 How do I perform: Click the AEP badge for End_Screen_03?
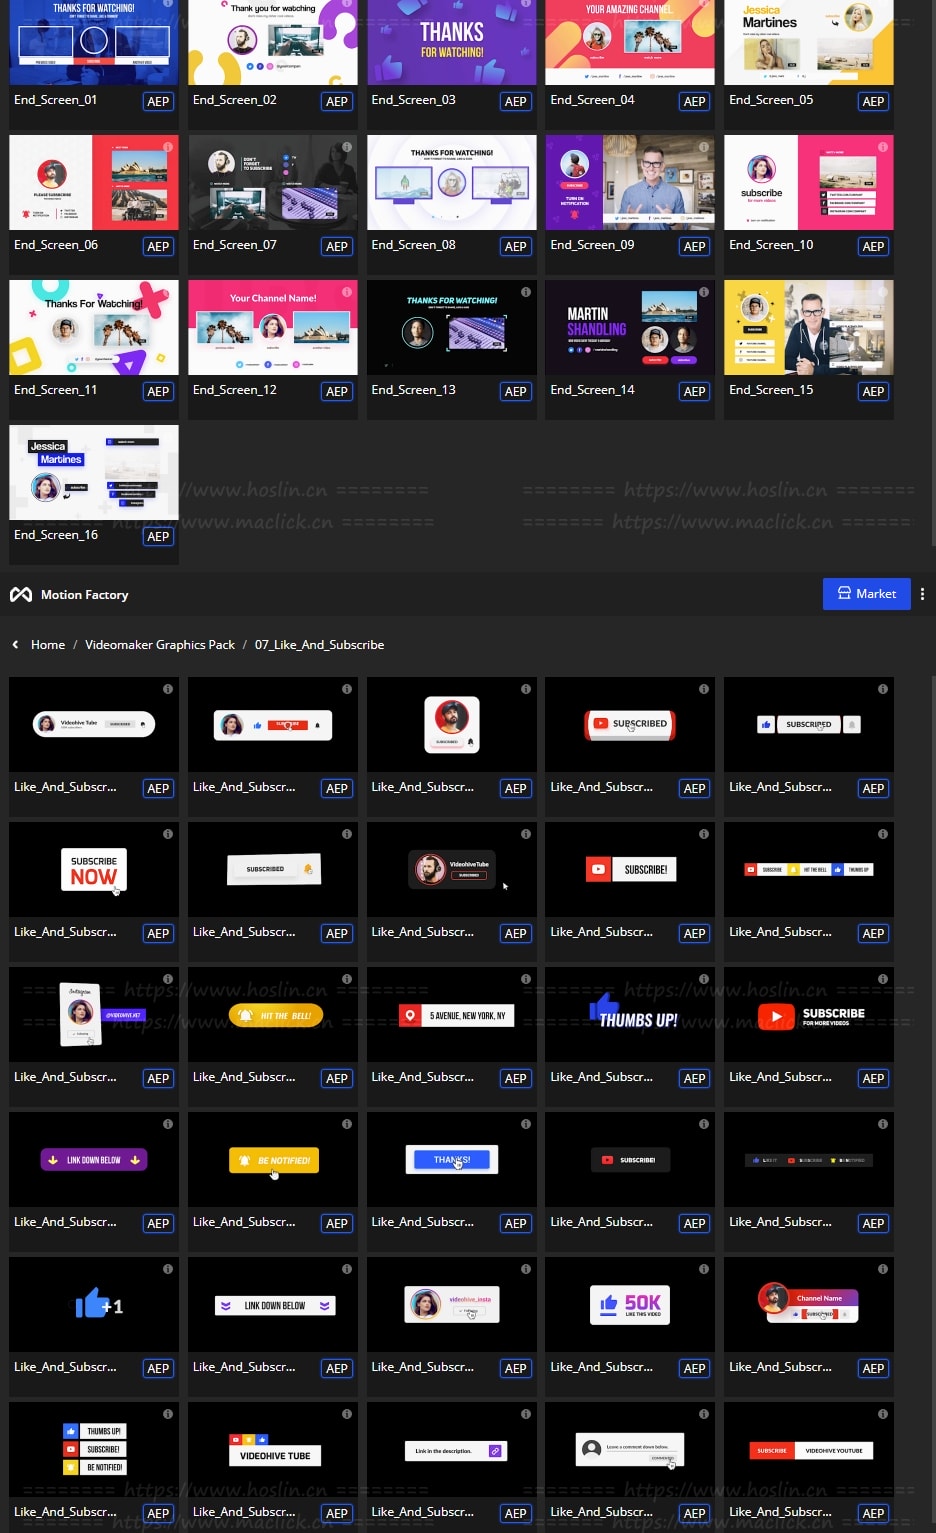tap(516, 101)
